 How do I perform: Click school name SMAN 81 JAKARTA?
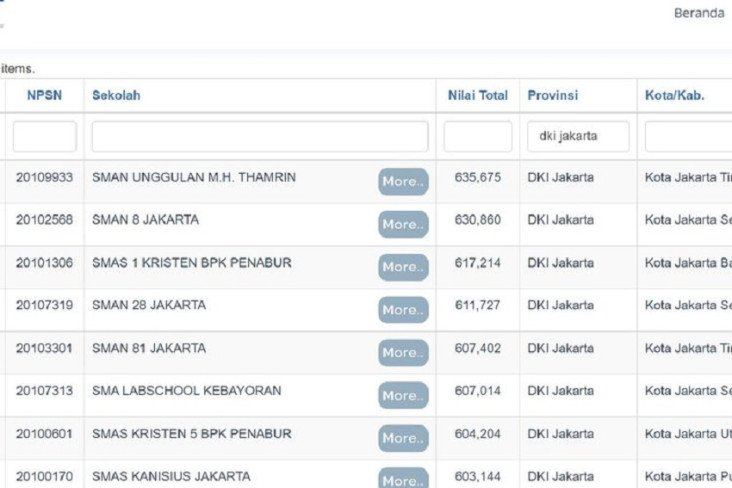(x=149, y=348)
